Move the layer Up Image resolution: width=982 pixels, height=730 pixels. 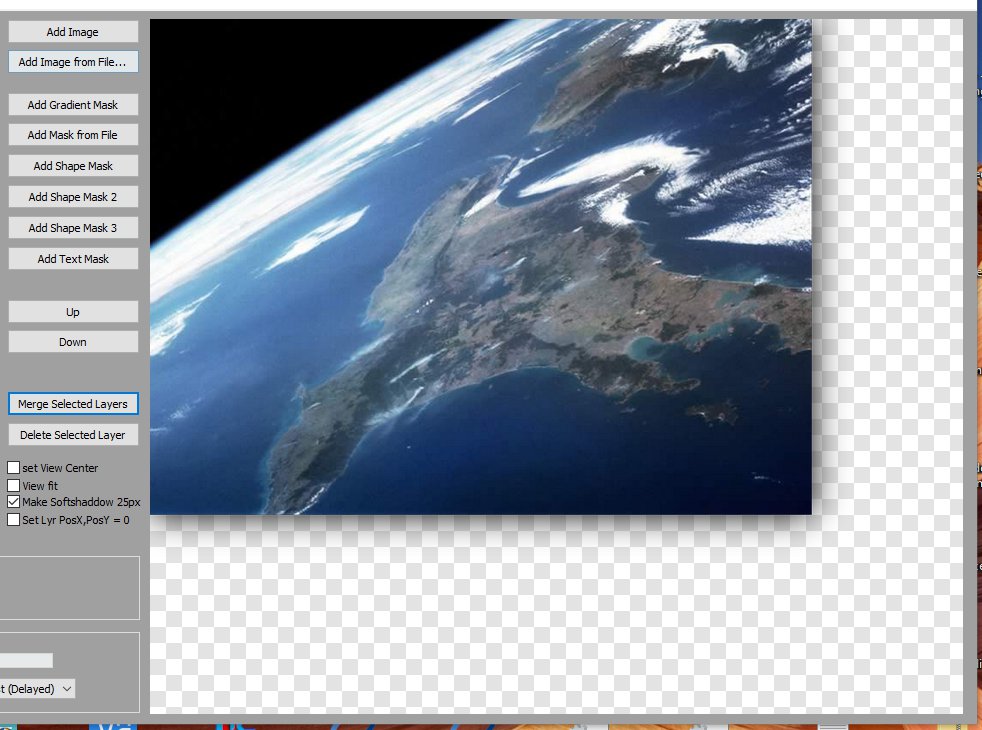pos(73,312)
